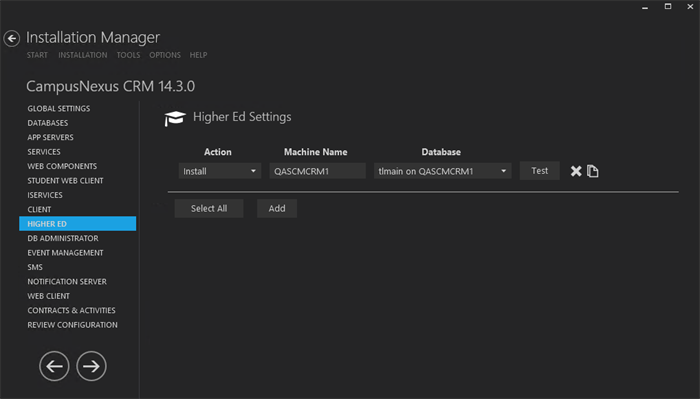Open the INSTALLATION menu

pos(83,55)
